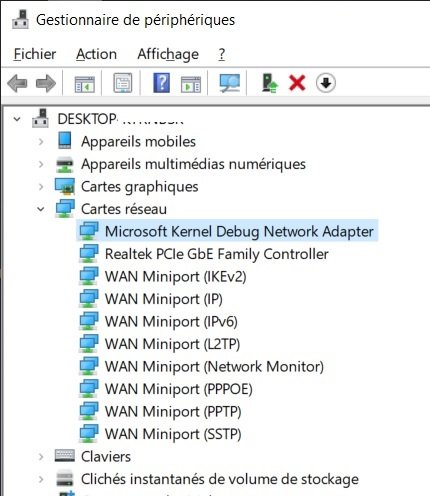Viewport: 430px width, 496px height.
Task: Click the properties sheet toolbar icon
Action: (123, 83)
